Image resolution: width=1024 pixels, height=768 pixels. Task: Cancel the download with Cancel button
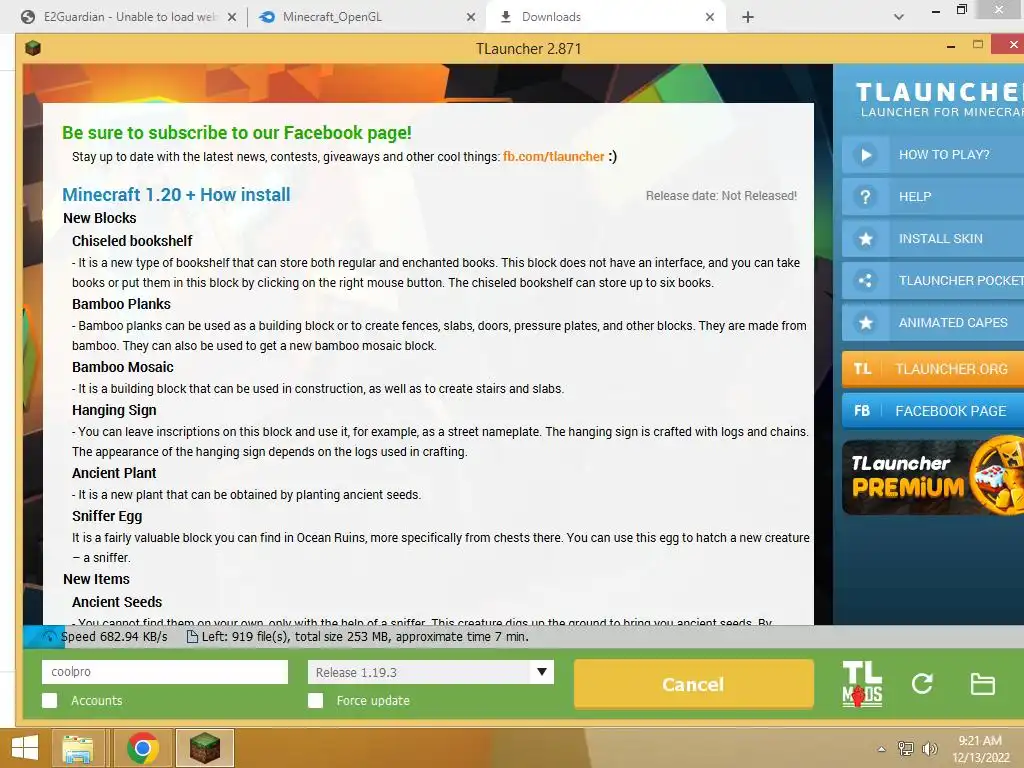pyautogui.click(x=694, y=684)
